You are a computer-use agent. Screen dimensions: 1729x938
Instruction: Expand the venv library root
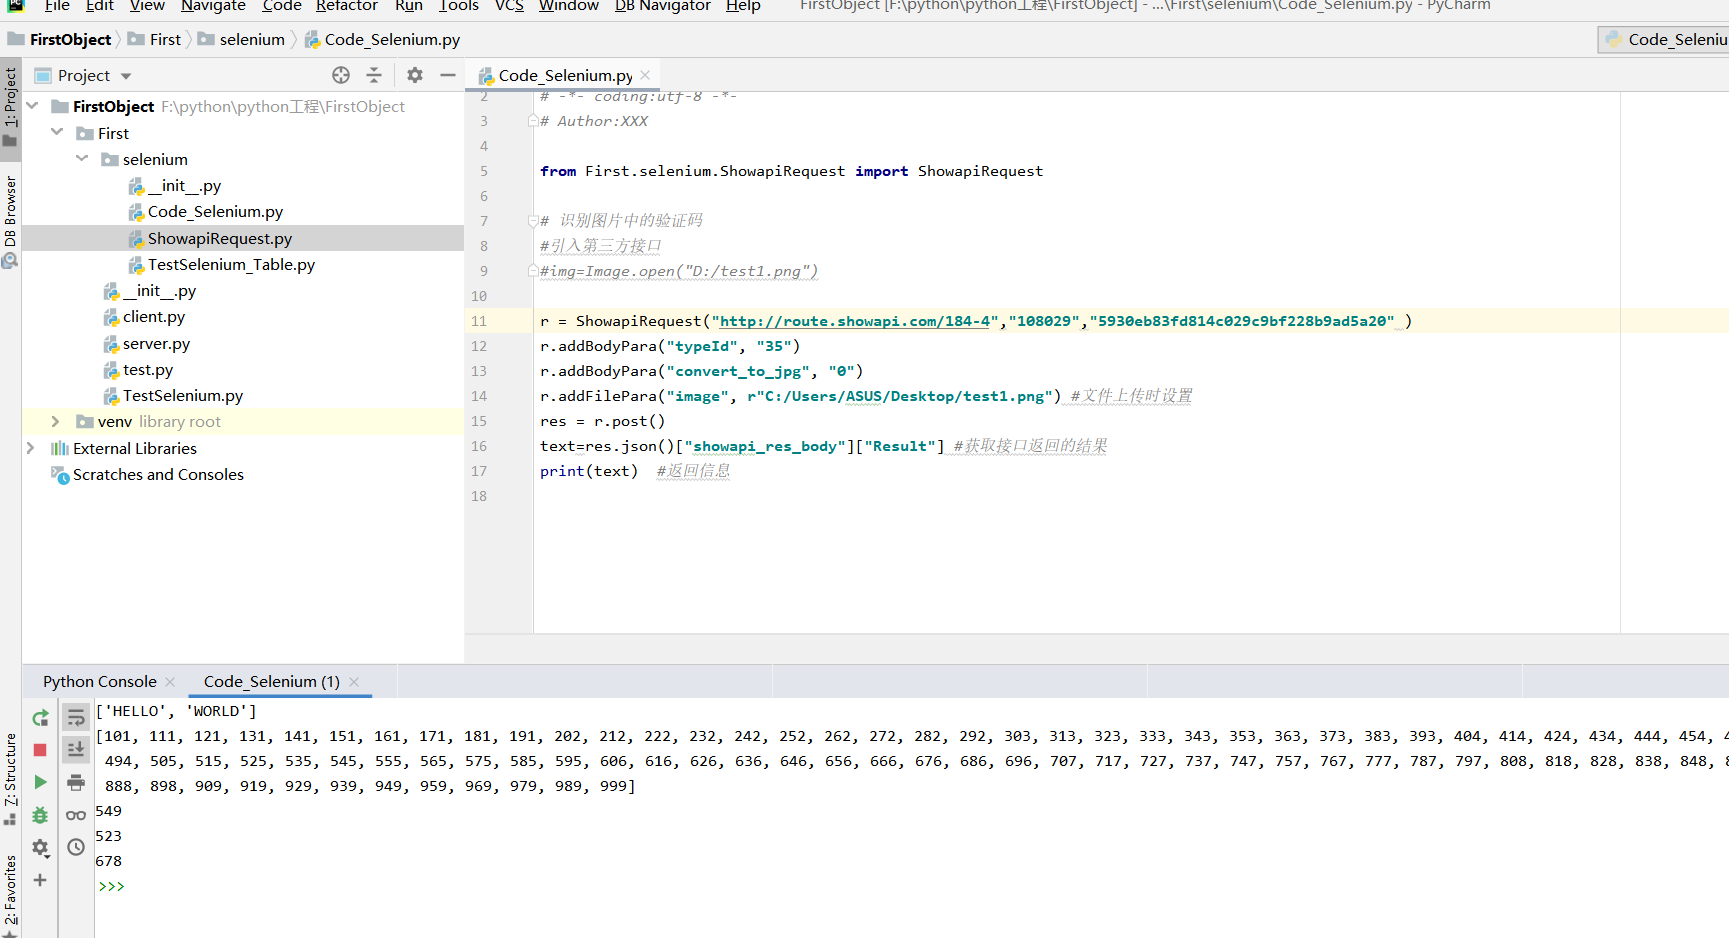pos(56,422)
